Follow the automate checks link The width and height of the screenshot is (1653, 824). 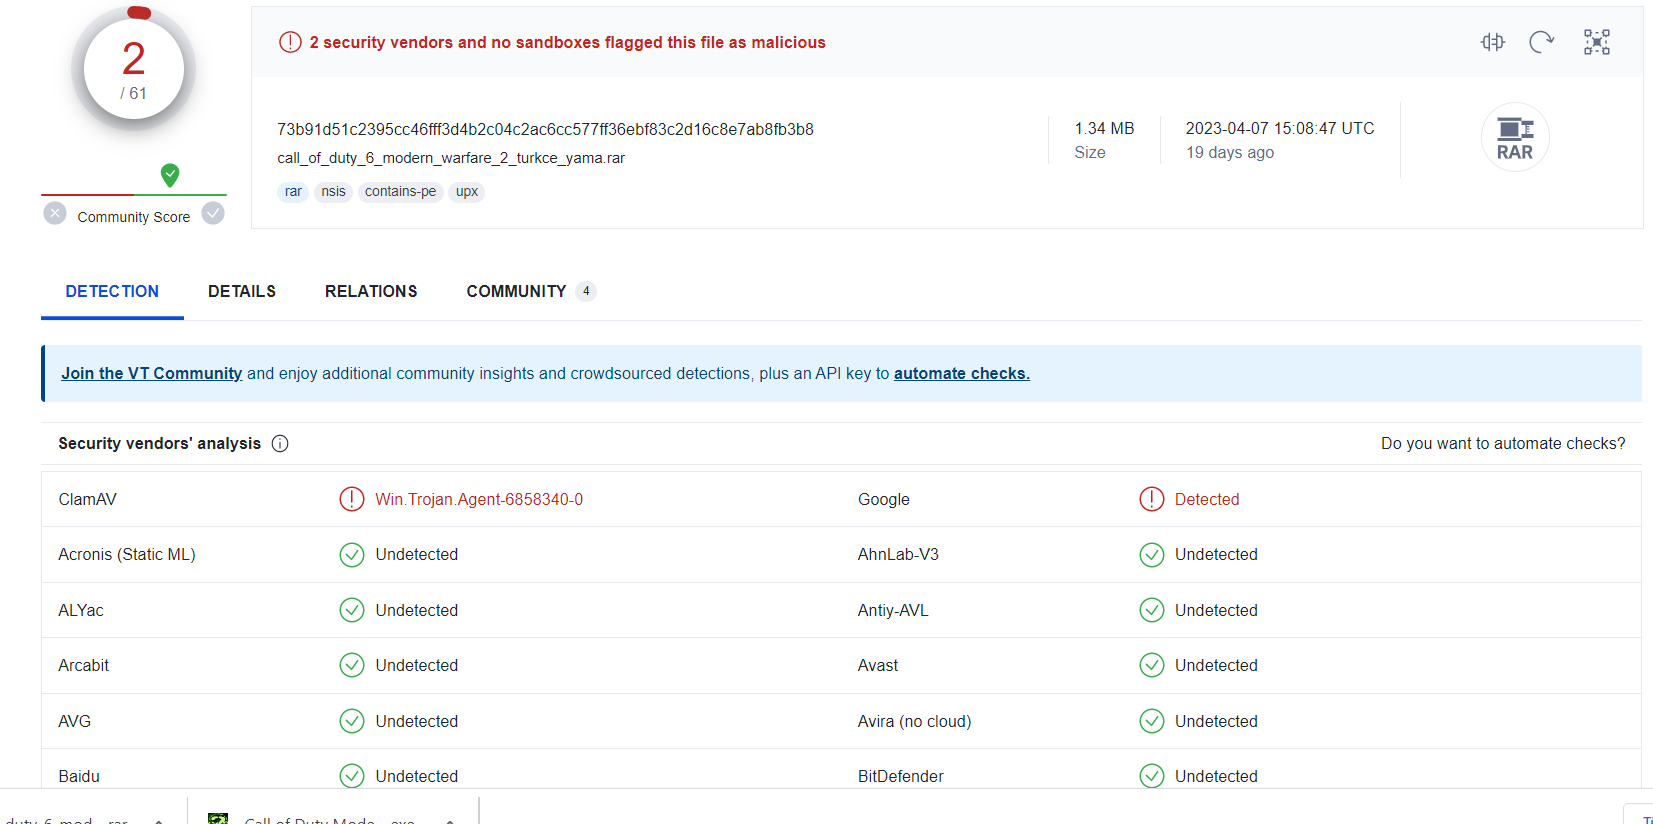click(961, 374)
